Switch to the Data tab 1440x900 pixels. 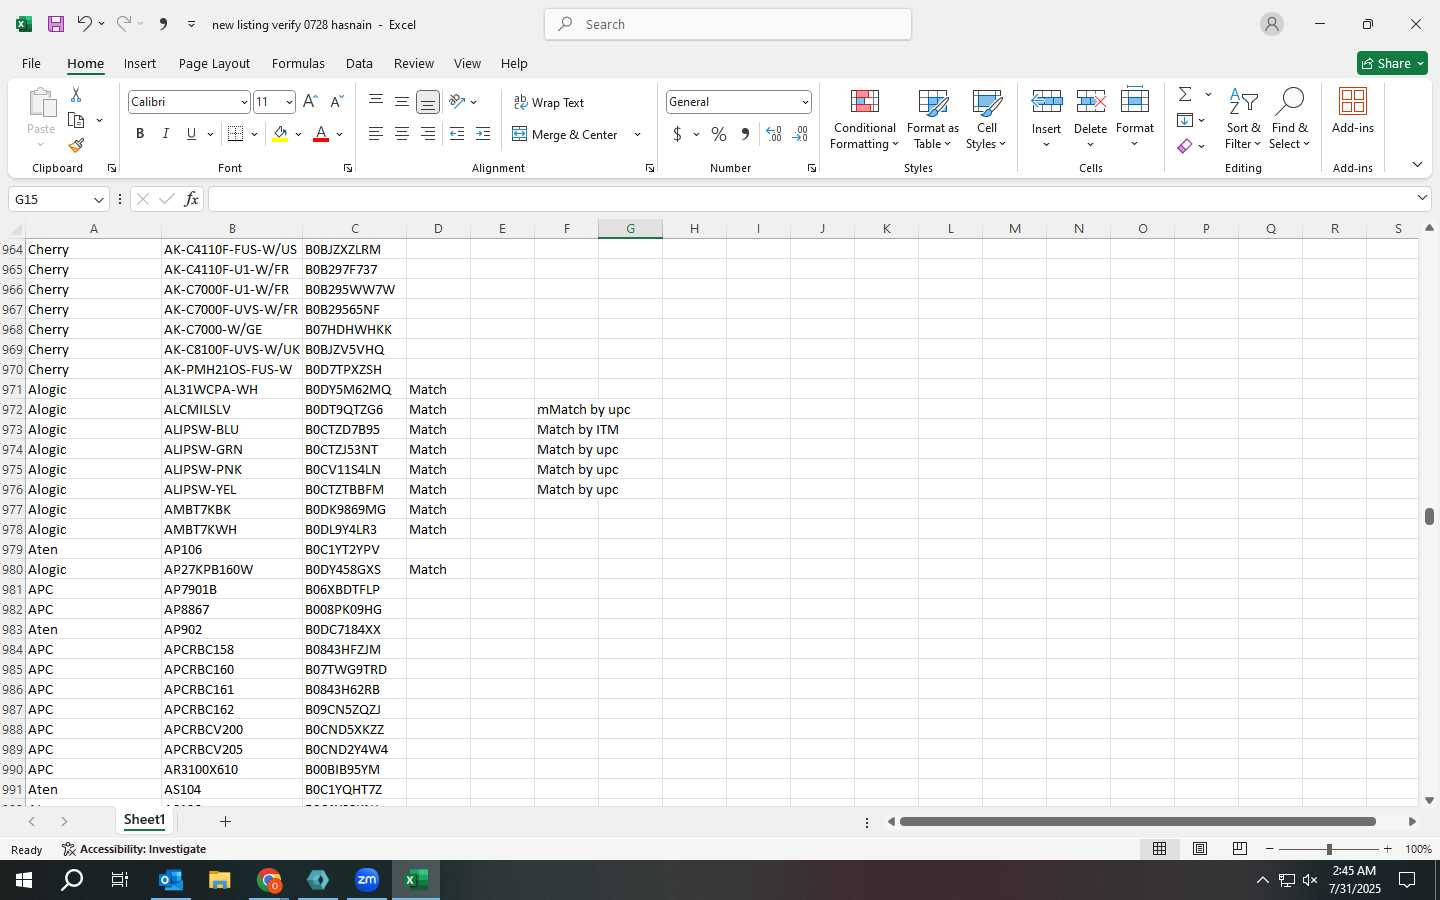click(359, 63)
